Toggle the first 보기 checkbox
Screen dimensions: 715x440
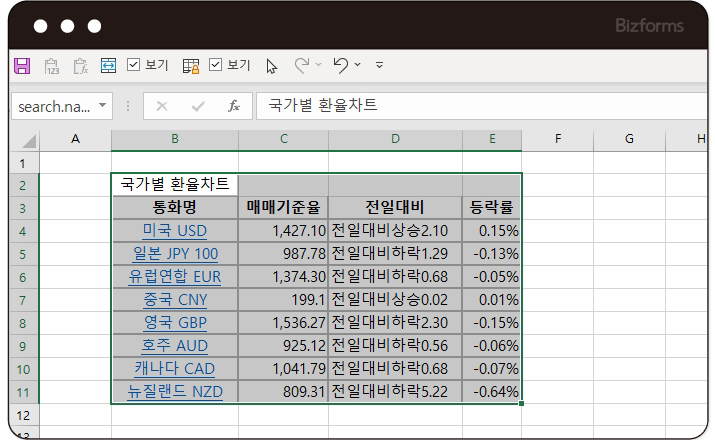(x=134, y=65)
